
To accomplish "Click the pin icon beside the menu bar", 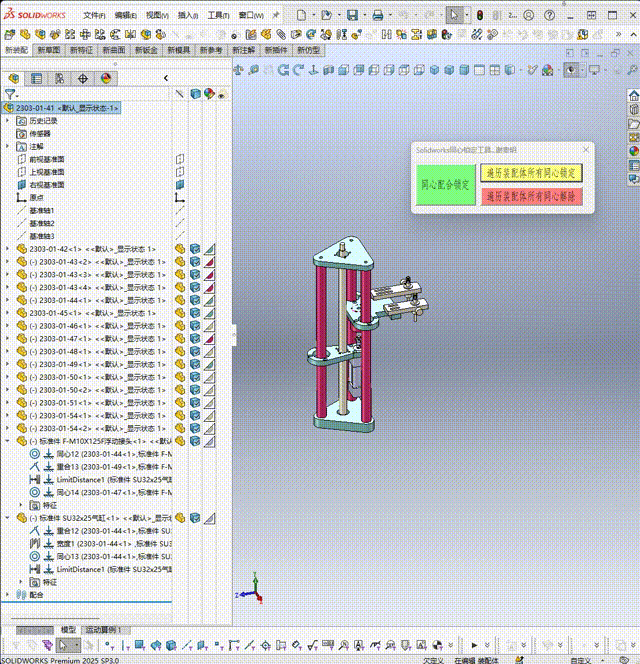I will 276,16.
